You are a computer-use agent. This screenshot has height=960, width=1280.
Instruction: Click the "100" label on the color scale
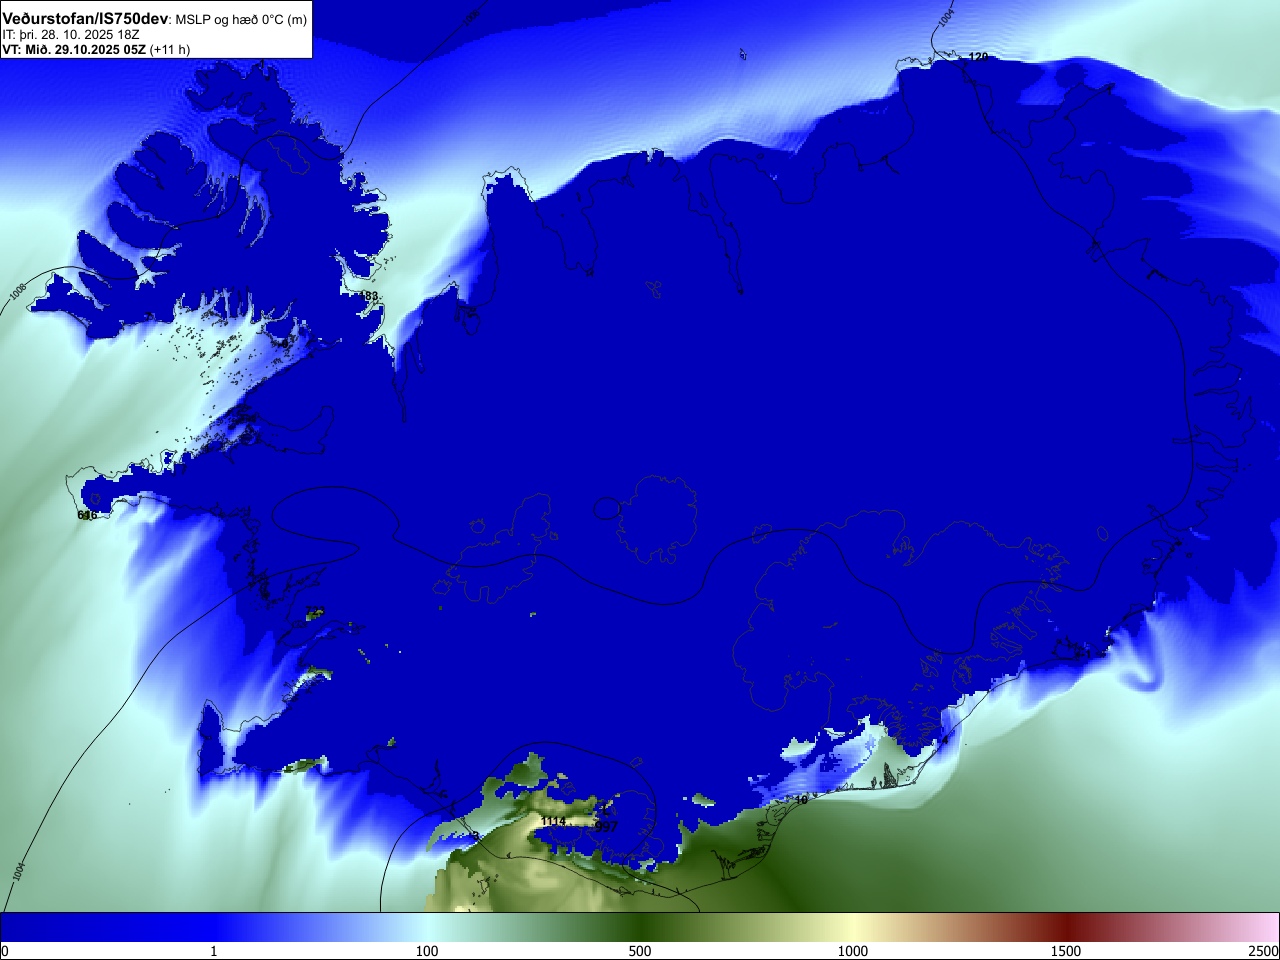(x=427, y=951)
